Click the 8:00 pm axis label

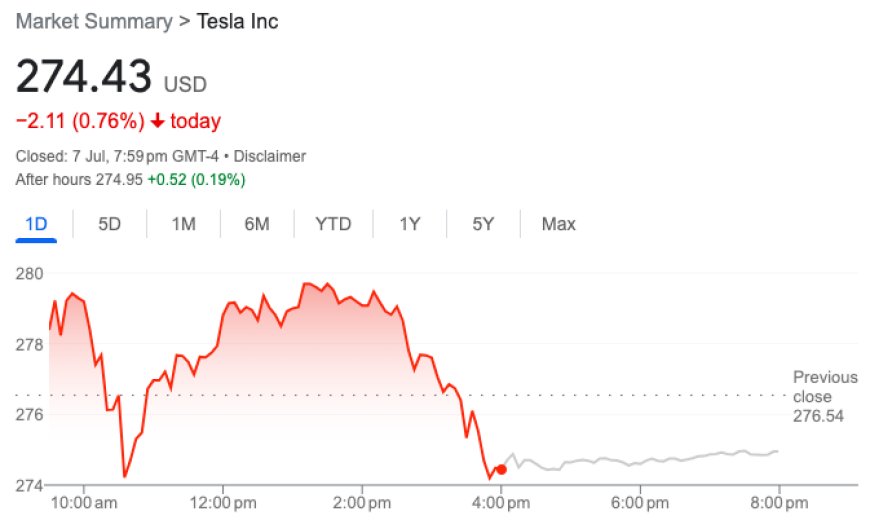tap(779, 501)
